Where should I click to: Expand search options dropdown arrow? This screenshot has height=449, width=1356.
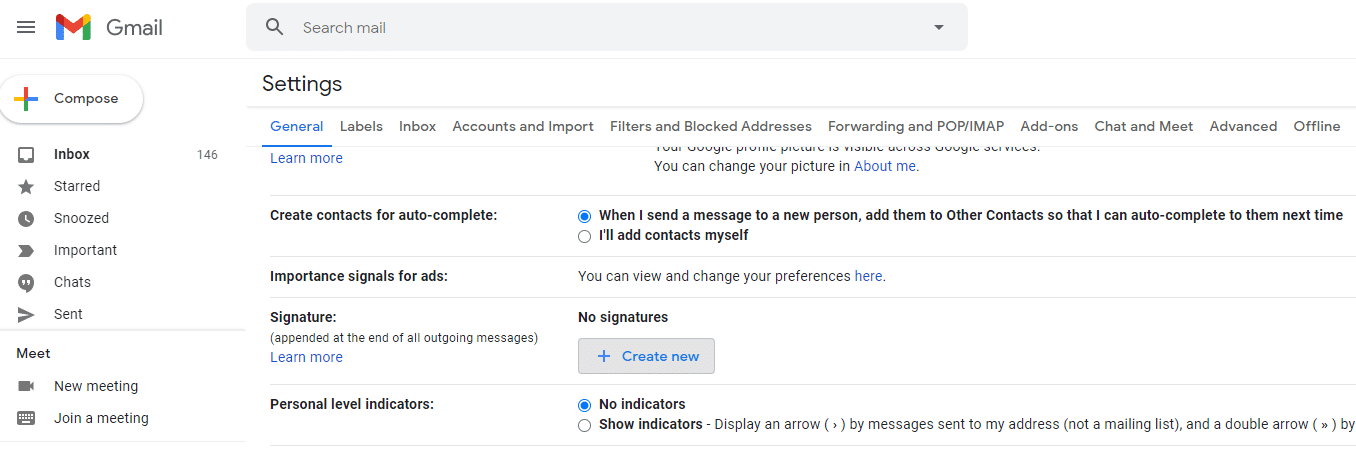938,28
